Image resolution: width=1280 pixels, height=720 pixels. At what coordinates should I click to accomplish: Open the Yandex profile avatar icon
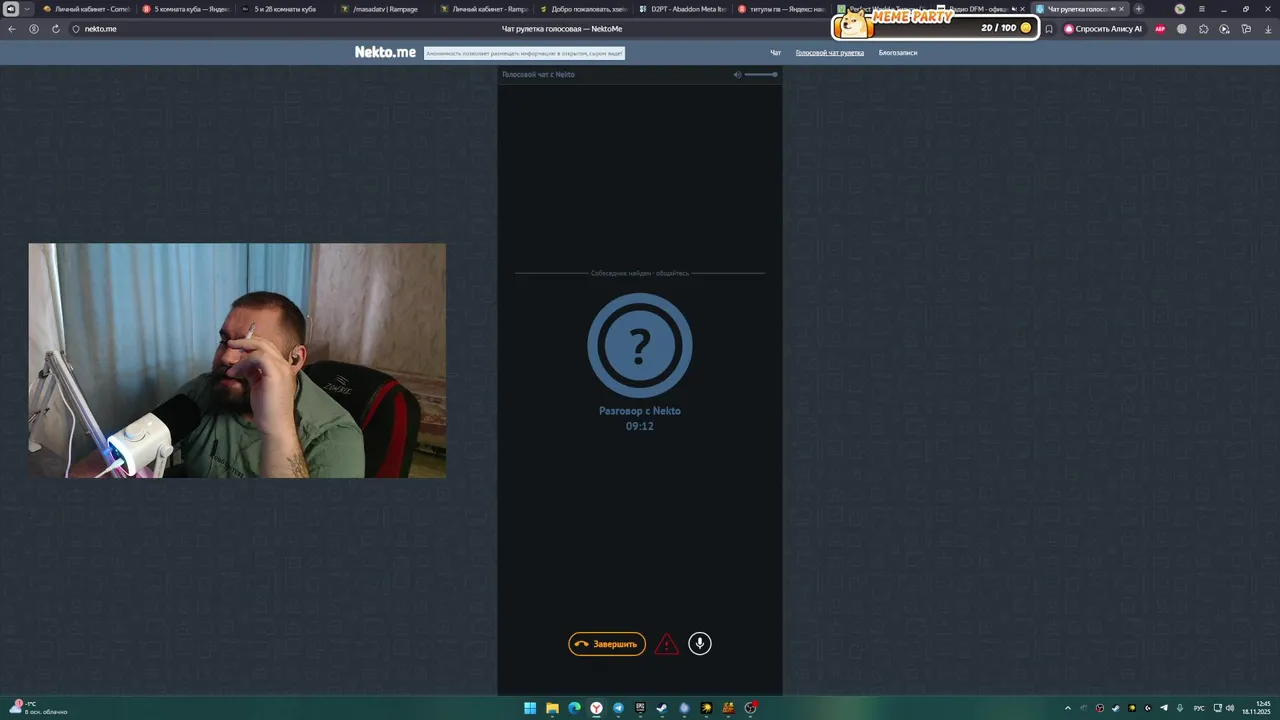coord(1180,9)
